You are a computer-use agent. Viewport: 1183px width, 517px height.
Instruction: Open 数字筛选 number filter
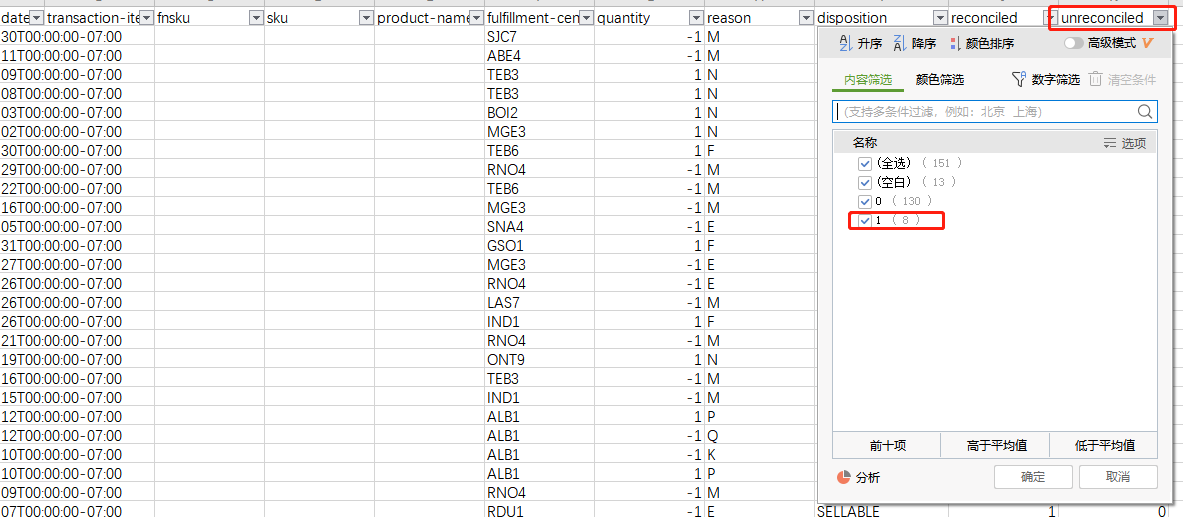click(1046, 79)
